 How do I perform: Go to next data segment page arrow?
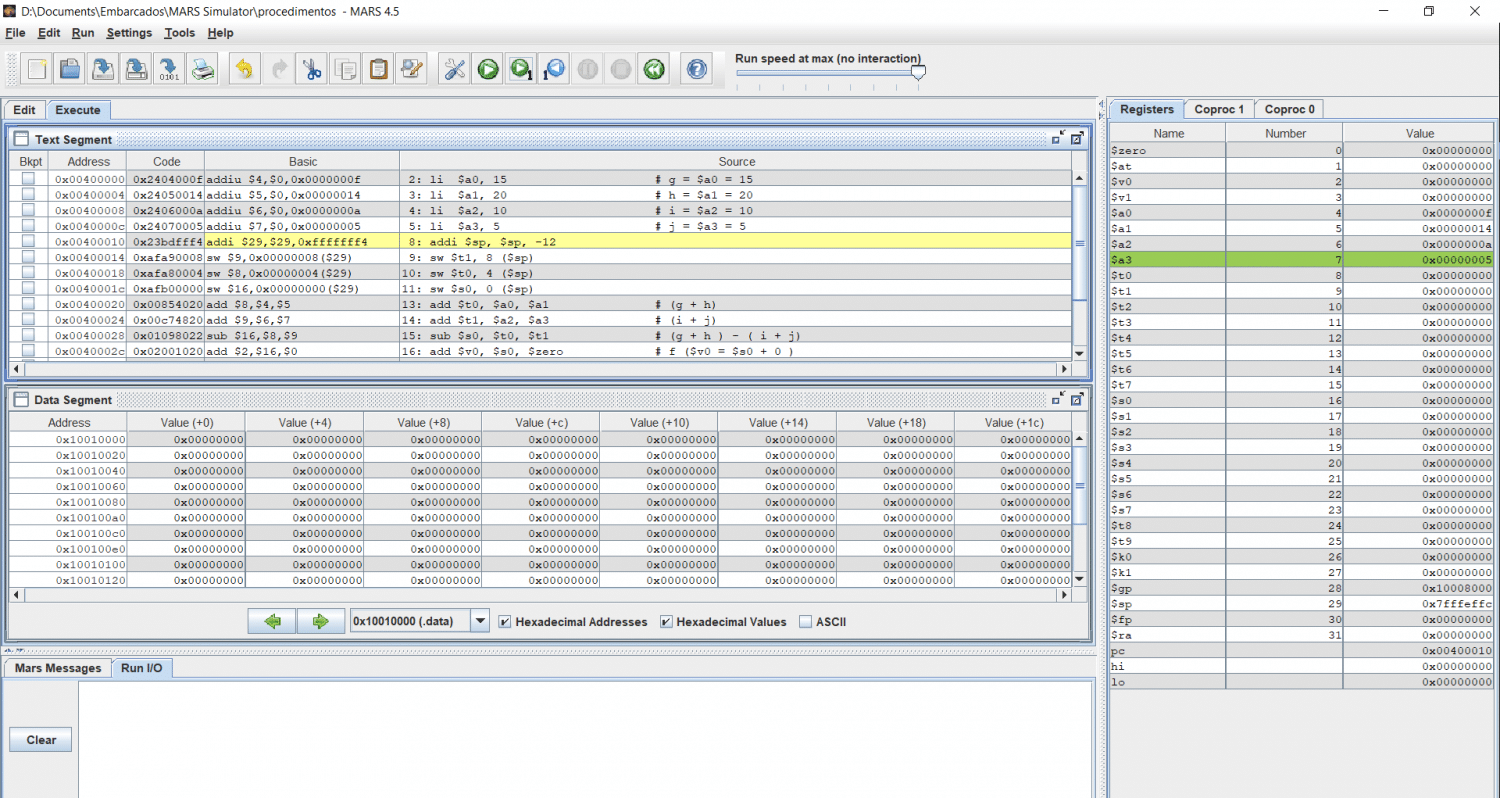tap(320, 621)
